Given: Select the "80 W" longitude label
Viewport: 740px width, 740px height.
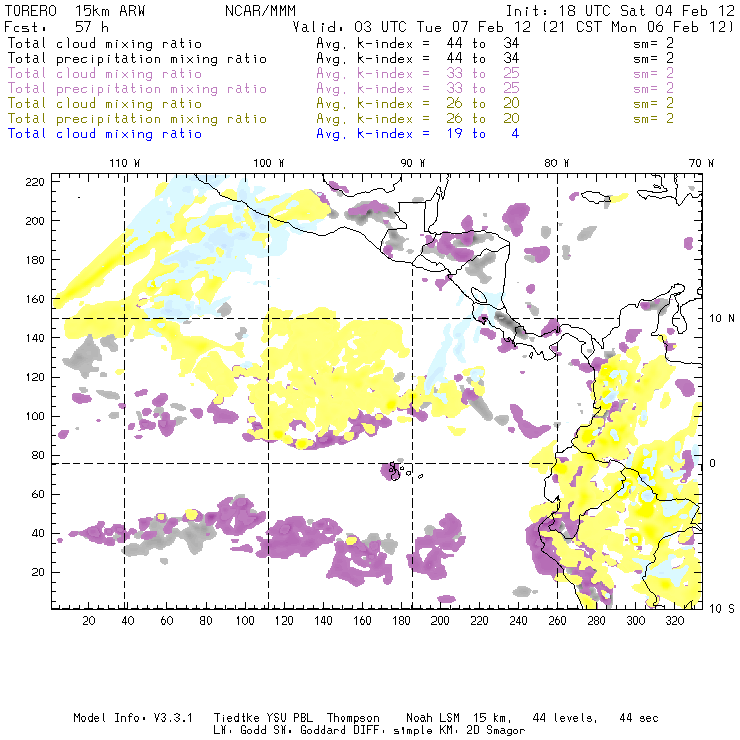Looking at the screenshot, I should pyautogui.click(x=556, y=163).
